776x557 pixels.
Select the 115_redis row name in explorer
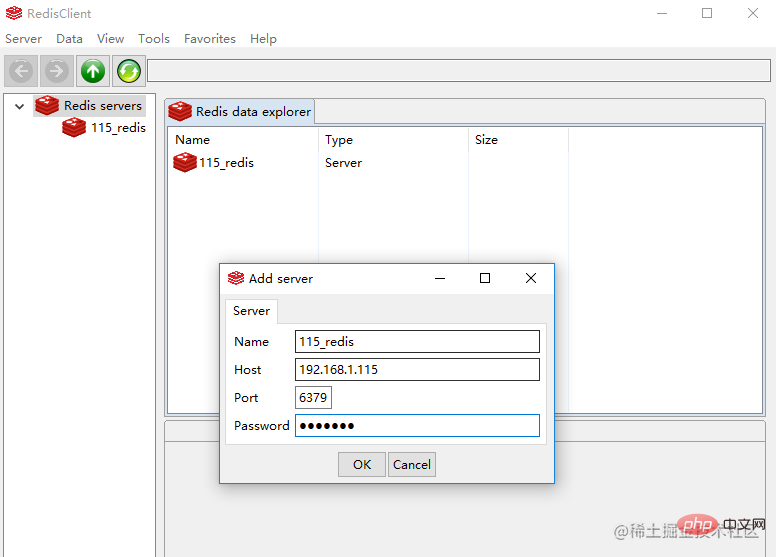pos(226,163)
